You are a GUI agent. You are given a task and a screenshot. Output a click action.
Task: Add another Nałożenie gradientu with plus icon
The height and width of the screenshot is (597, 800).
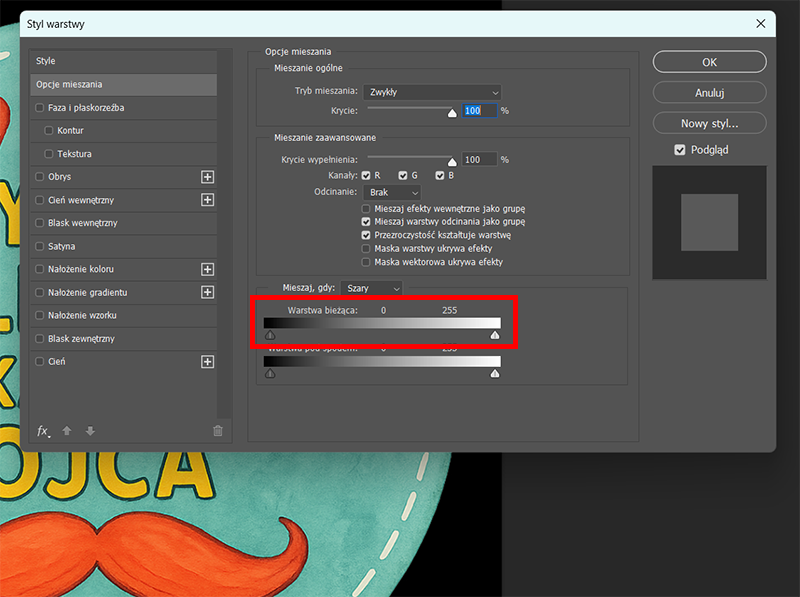click(x=208, y=292)
